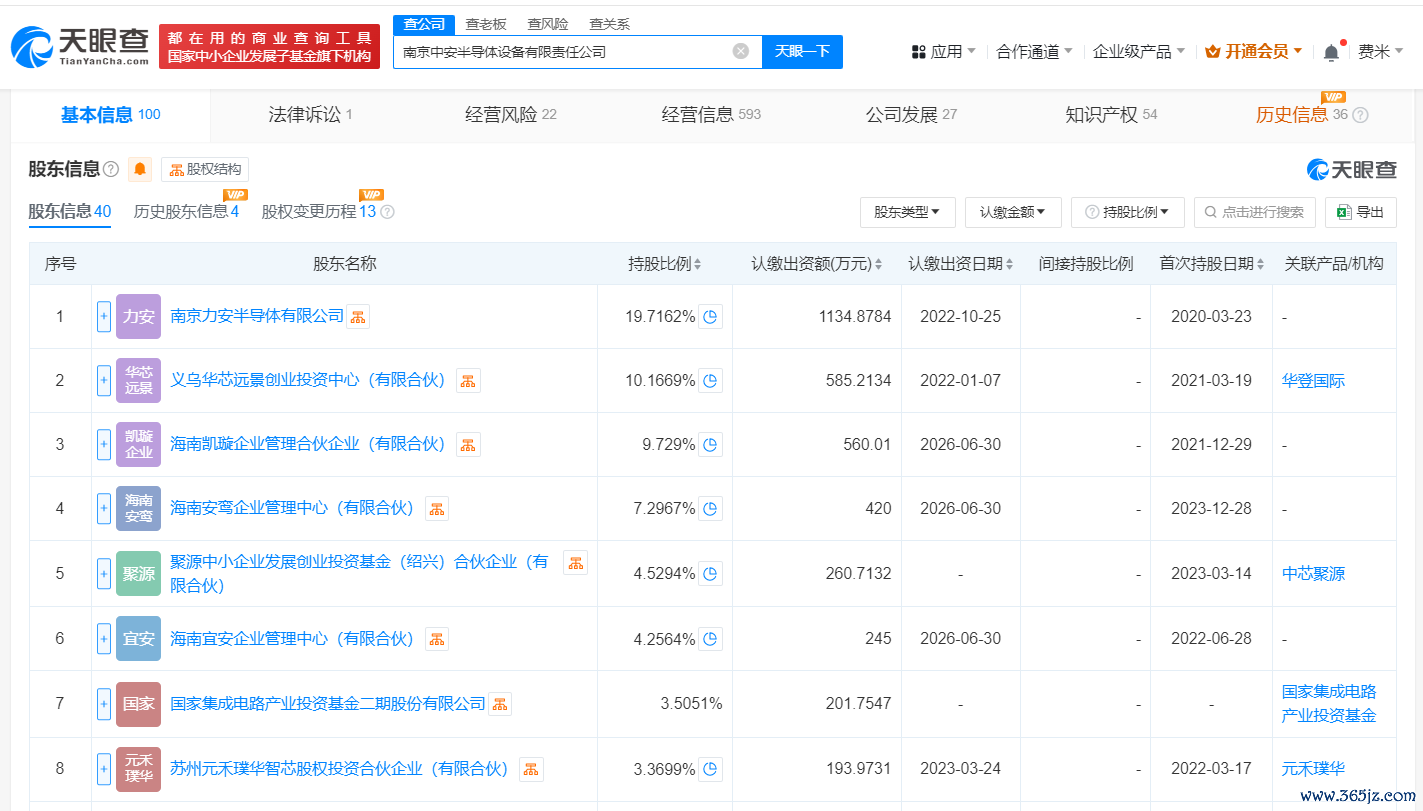This screenshot has width=1423, height=811.
Task: Click the orange bell alert icon beside 股东信息
Action: coord(140,169)
